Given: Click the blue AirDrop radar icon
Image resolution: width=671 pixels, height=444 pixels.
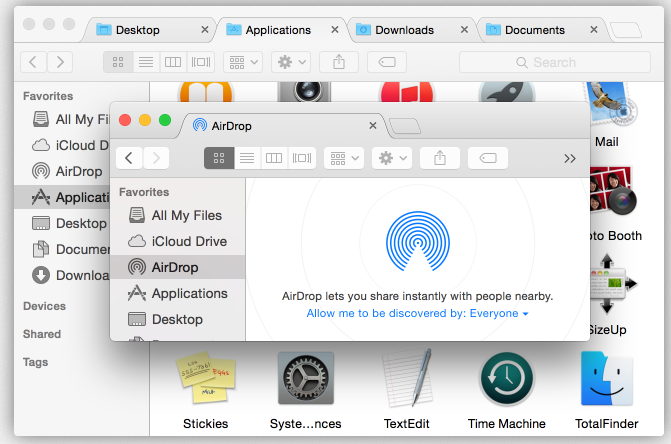Looking at the screenshot, I should pyautogui.click(x=418, y=242).
